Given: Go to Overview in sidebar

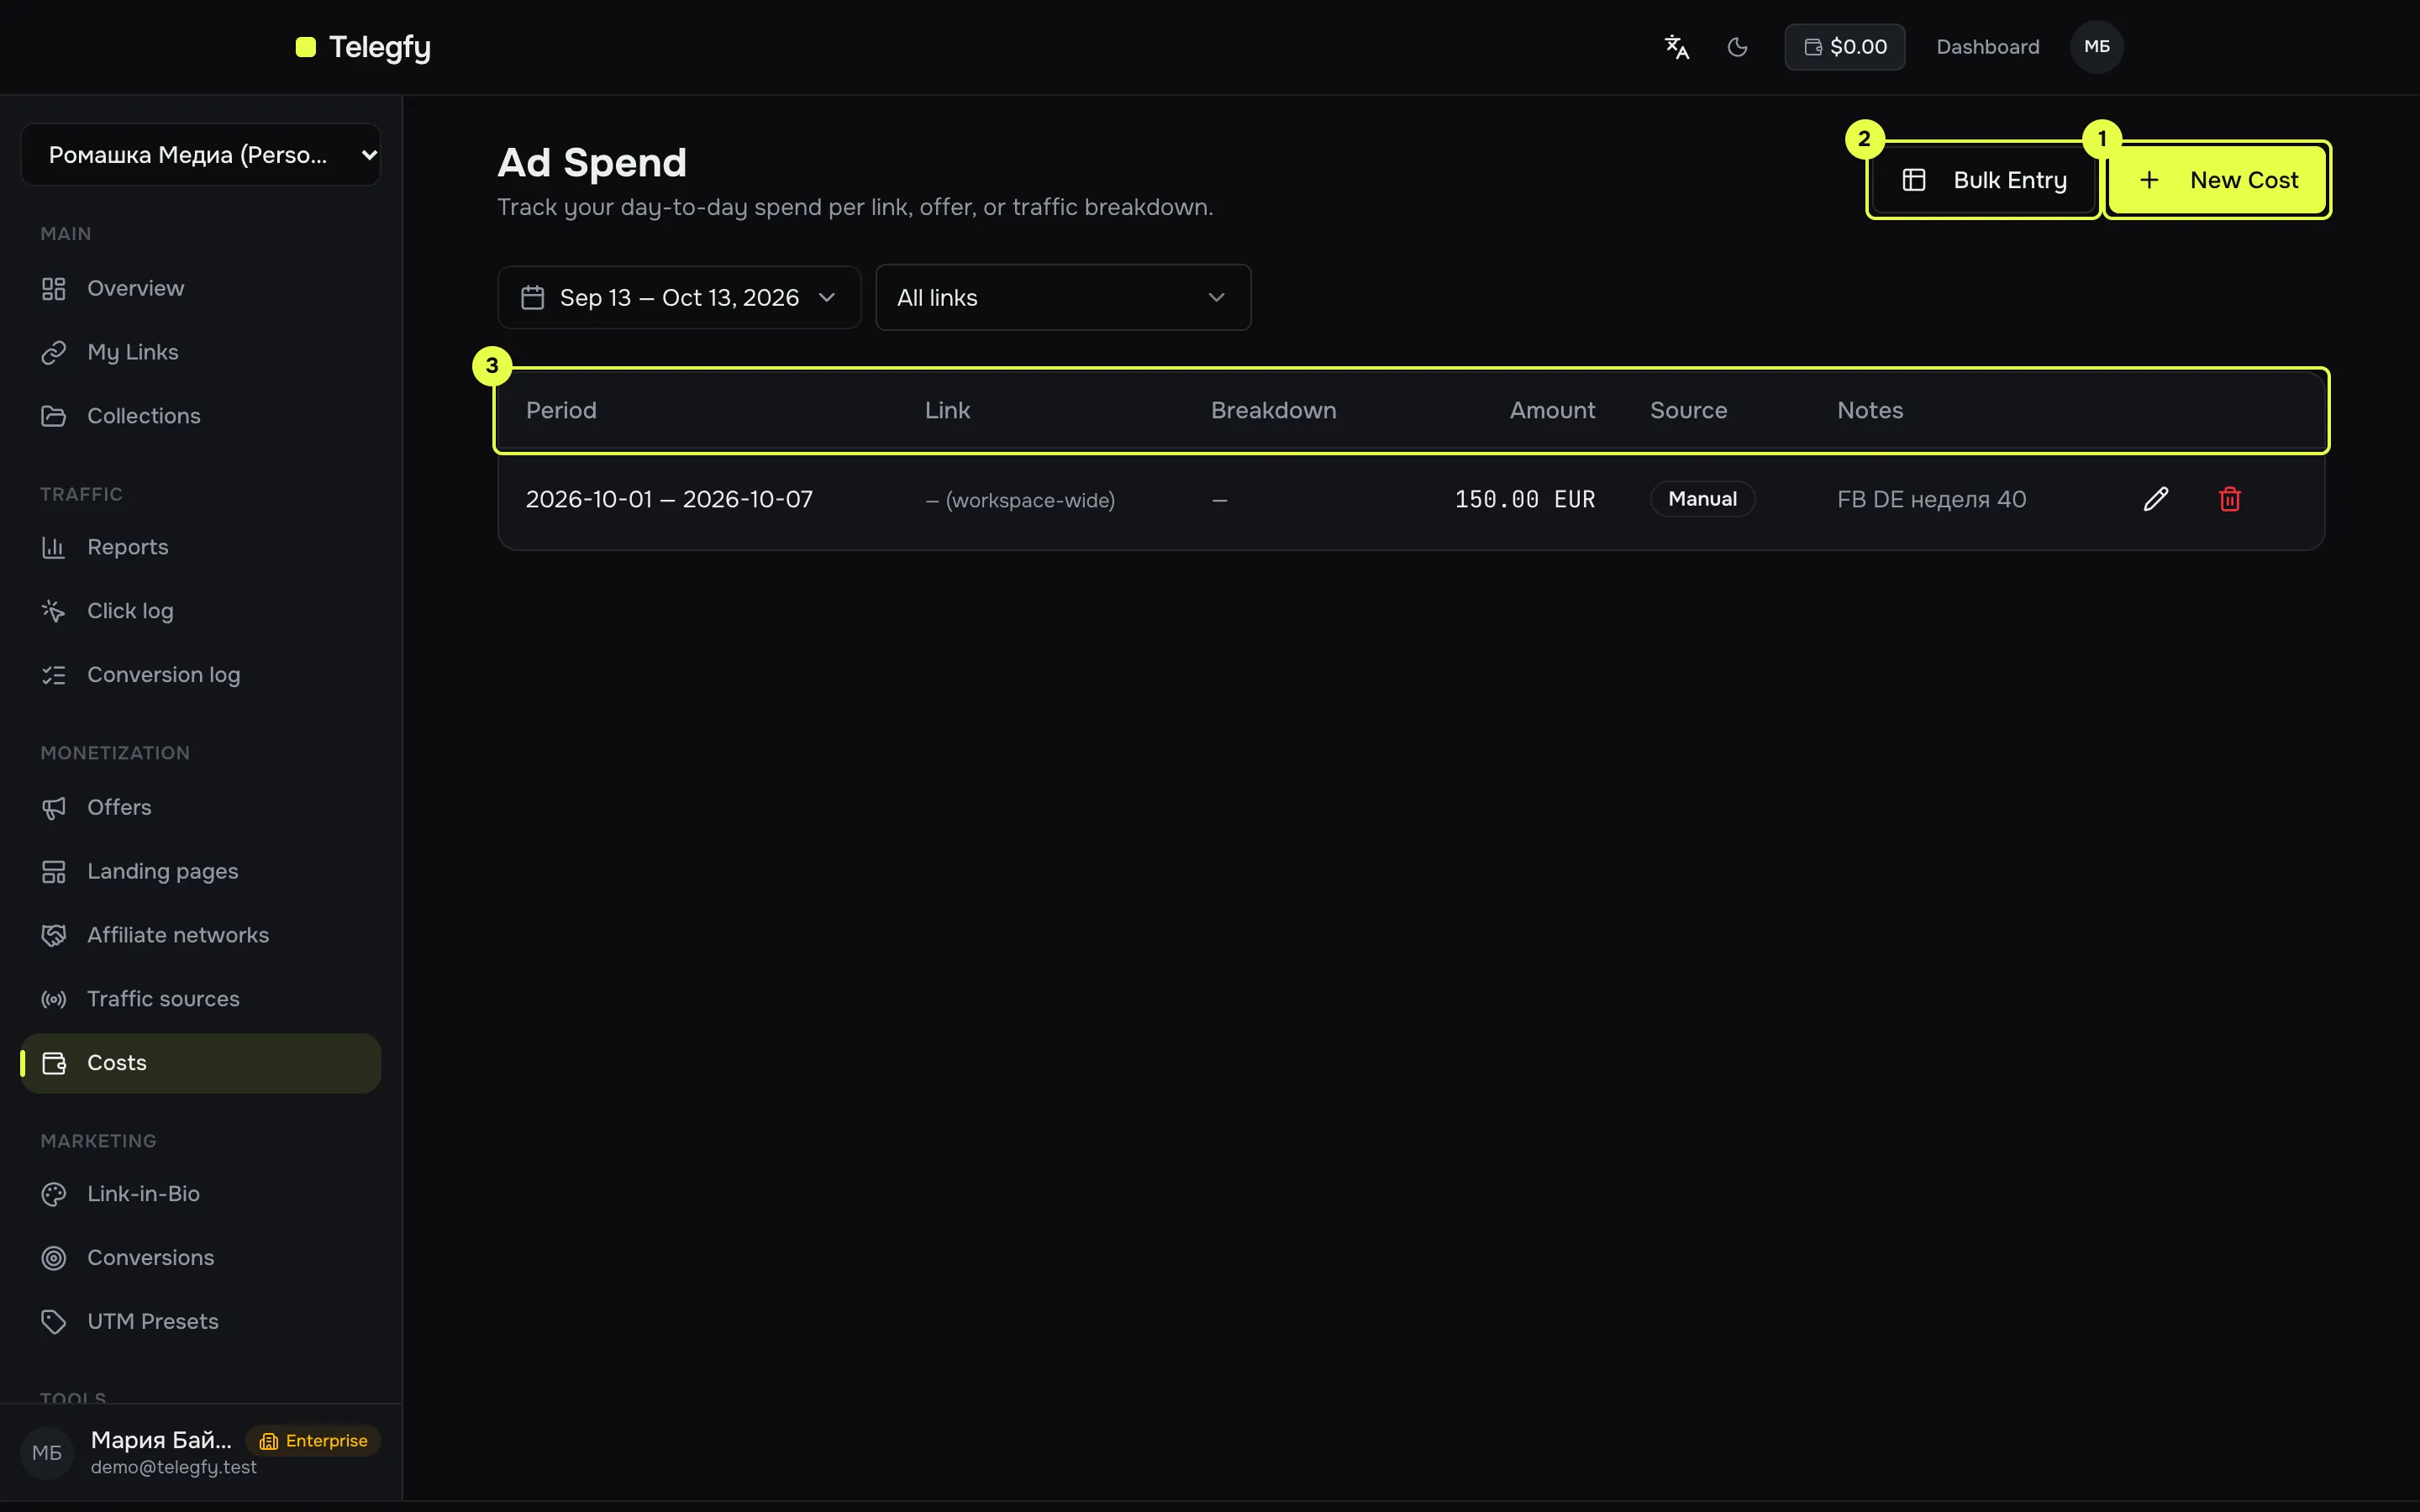Looking at the screenshot, I should pyautogui.click(x=201, y=288).
